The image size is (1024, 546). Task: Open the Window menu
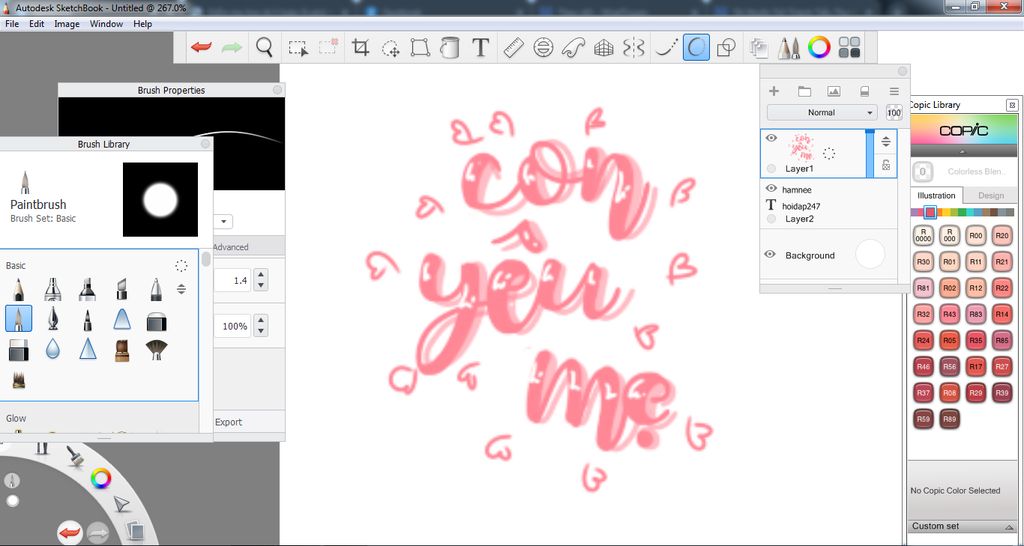tap(106, 24)
